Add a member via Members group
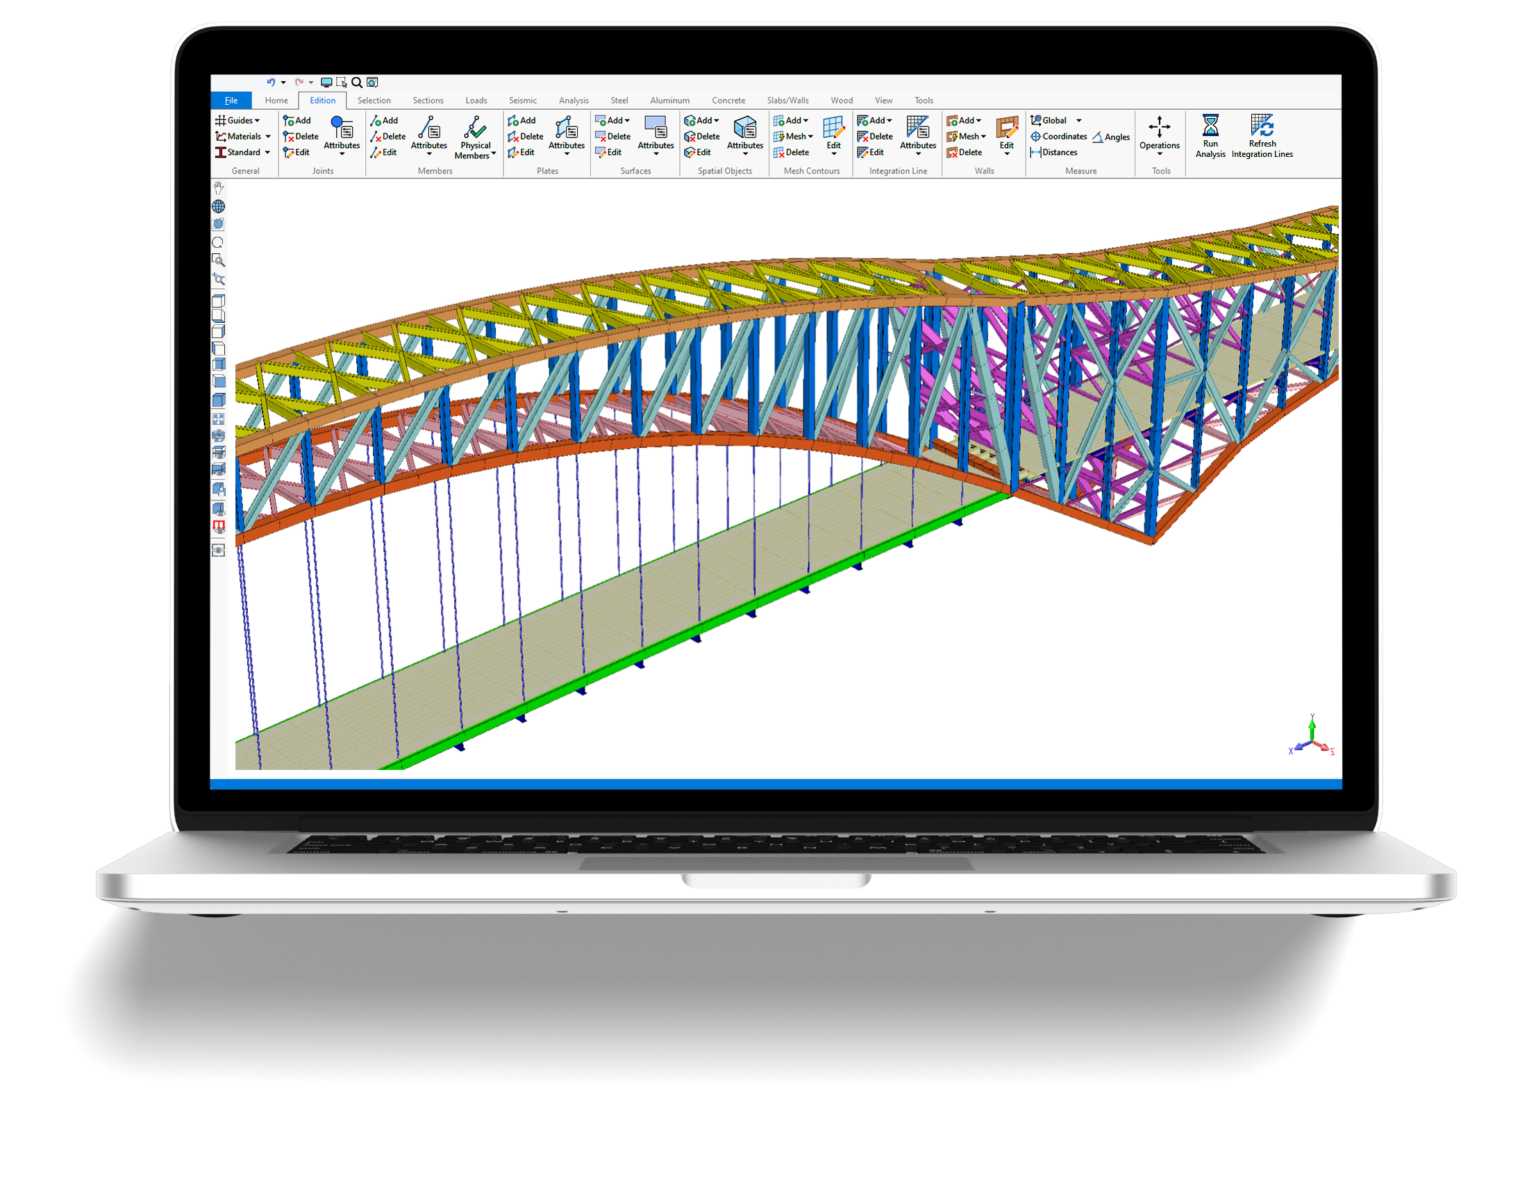 [x=385, y=120]
